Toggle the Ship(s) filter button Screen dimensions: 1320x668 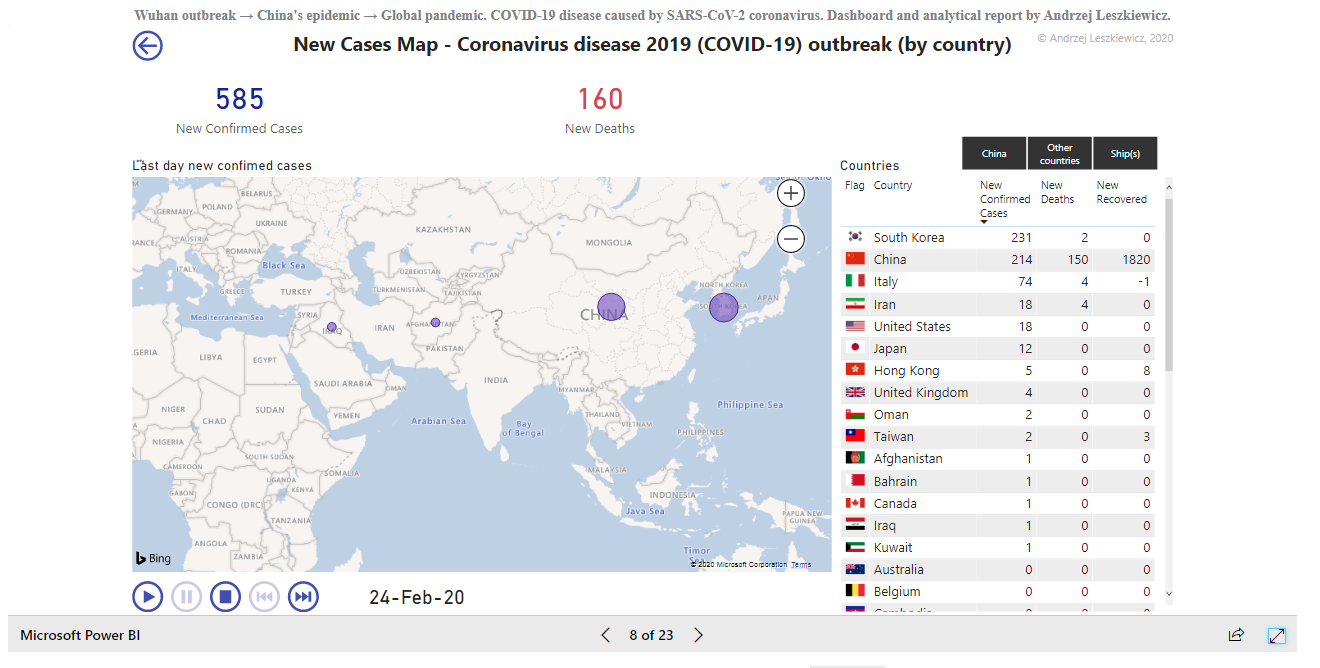point(1125,154)
